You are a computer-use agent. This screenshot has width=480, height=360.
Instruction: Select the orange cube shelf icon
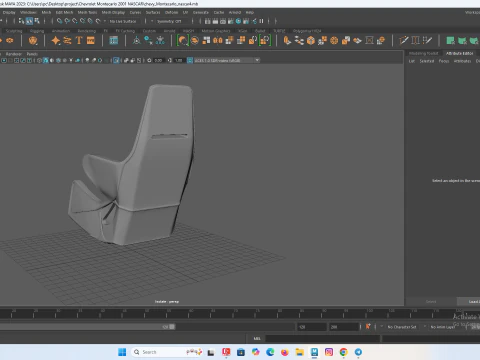(311, 41)
